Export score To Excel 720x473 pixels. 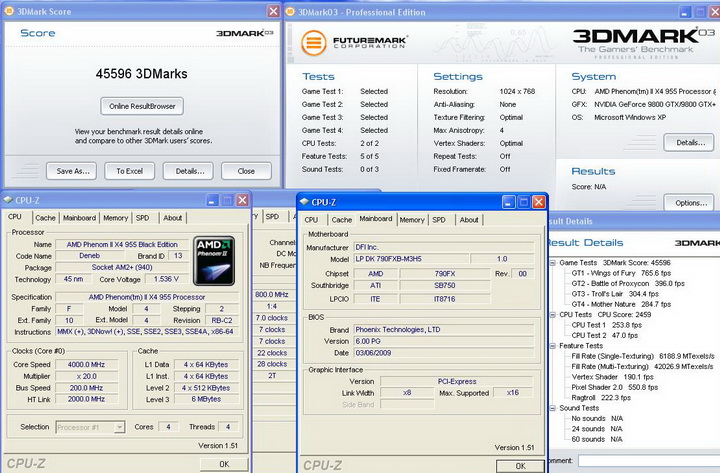(129, 171)
